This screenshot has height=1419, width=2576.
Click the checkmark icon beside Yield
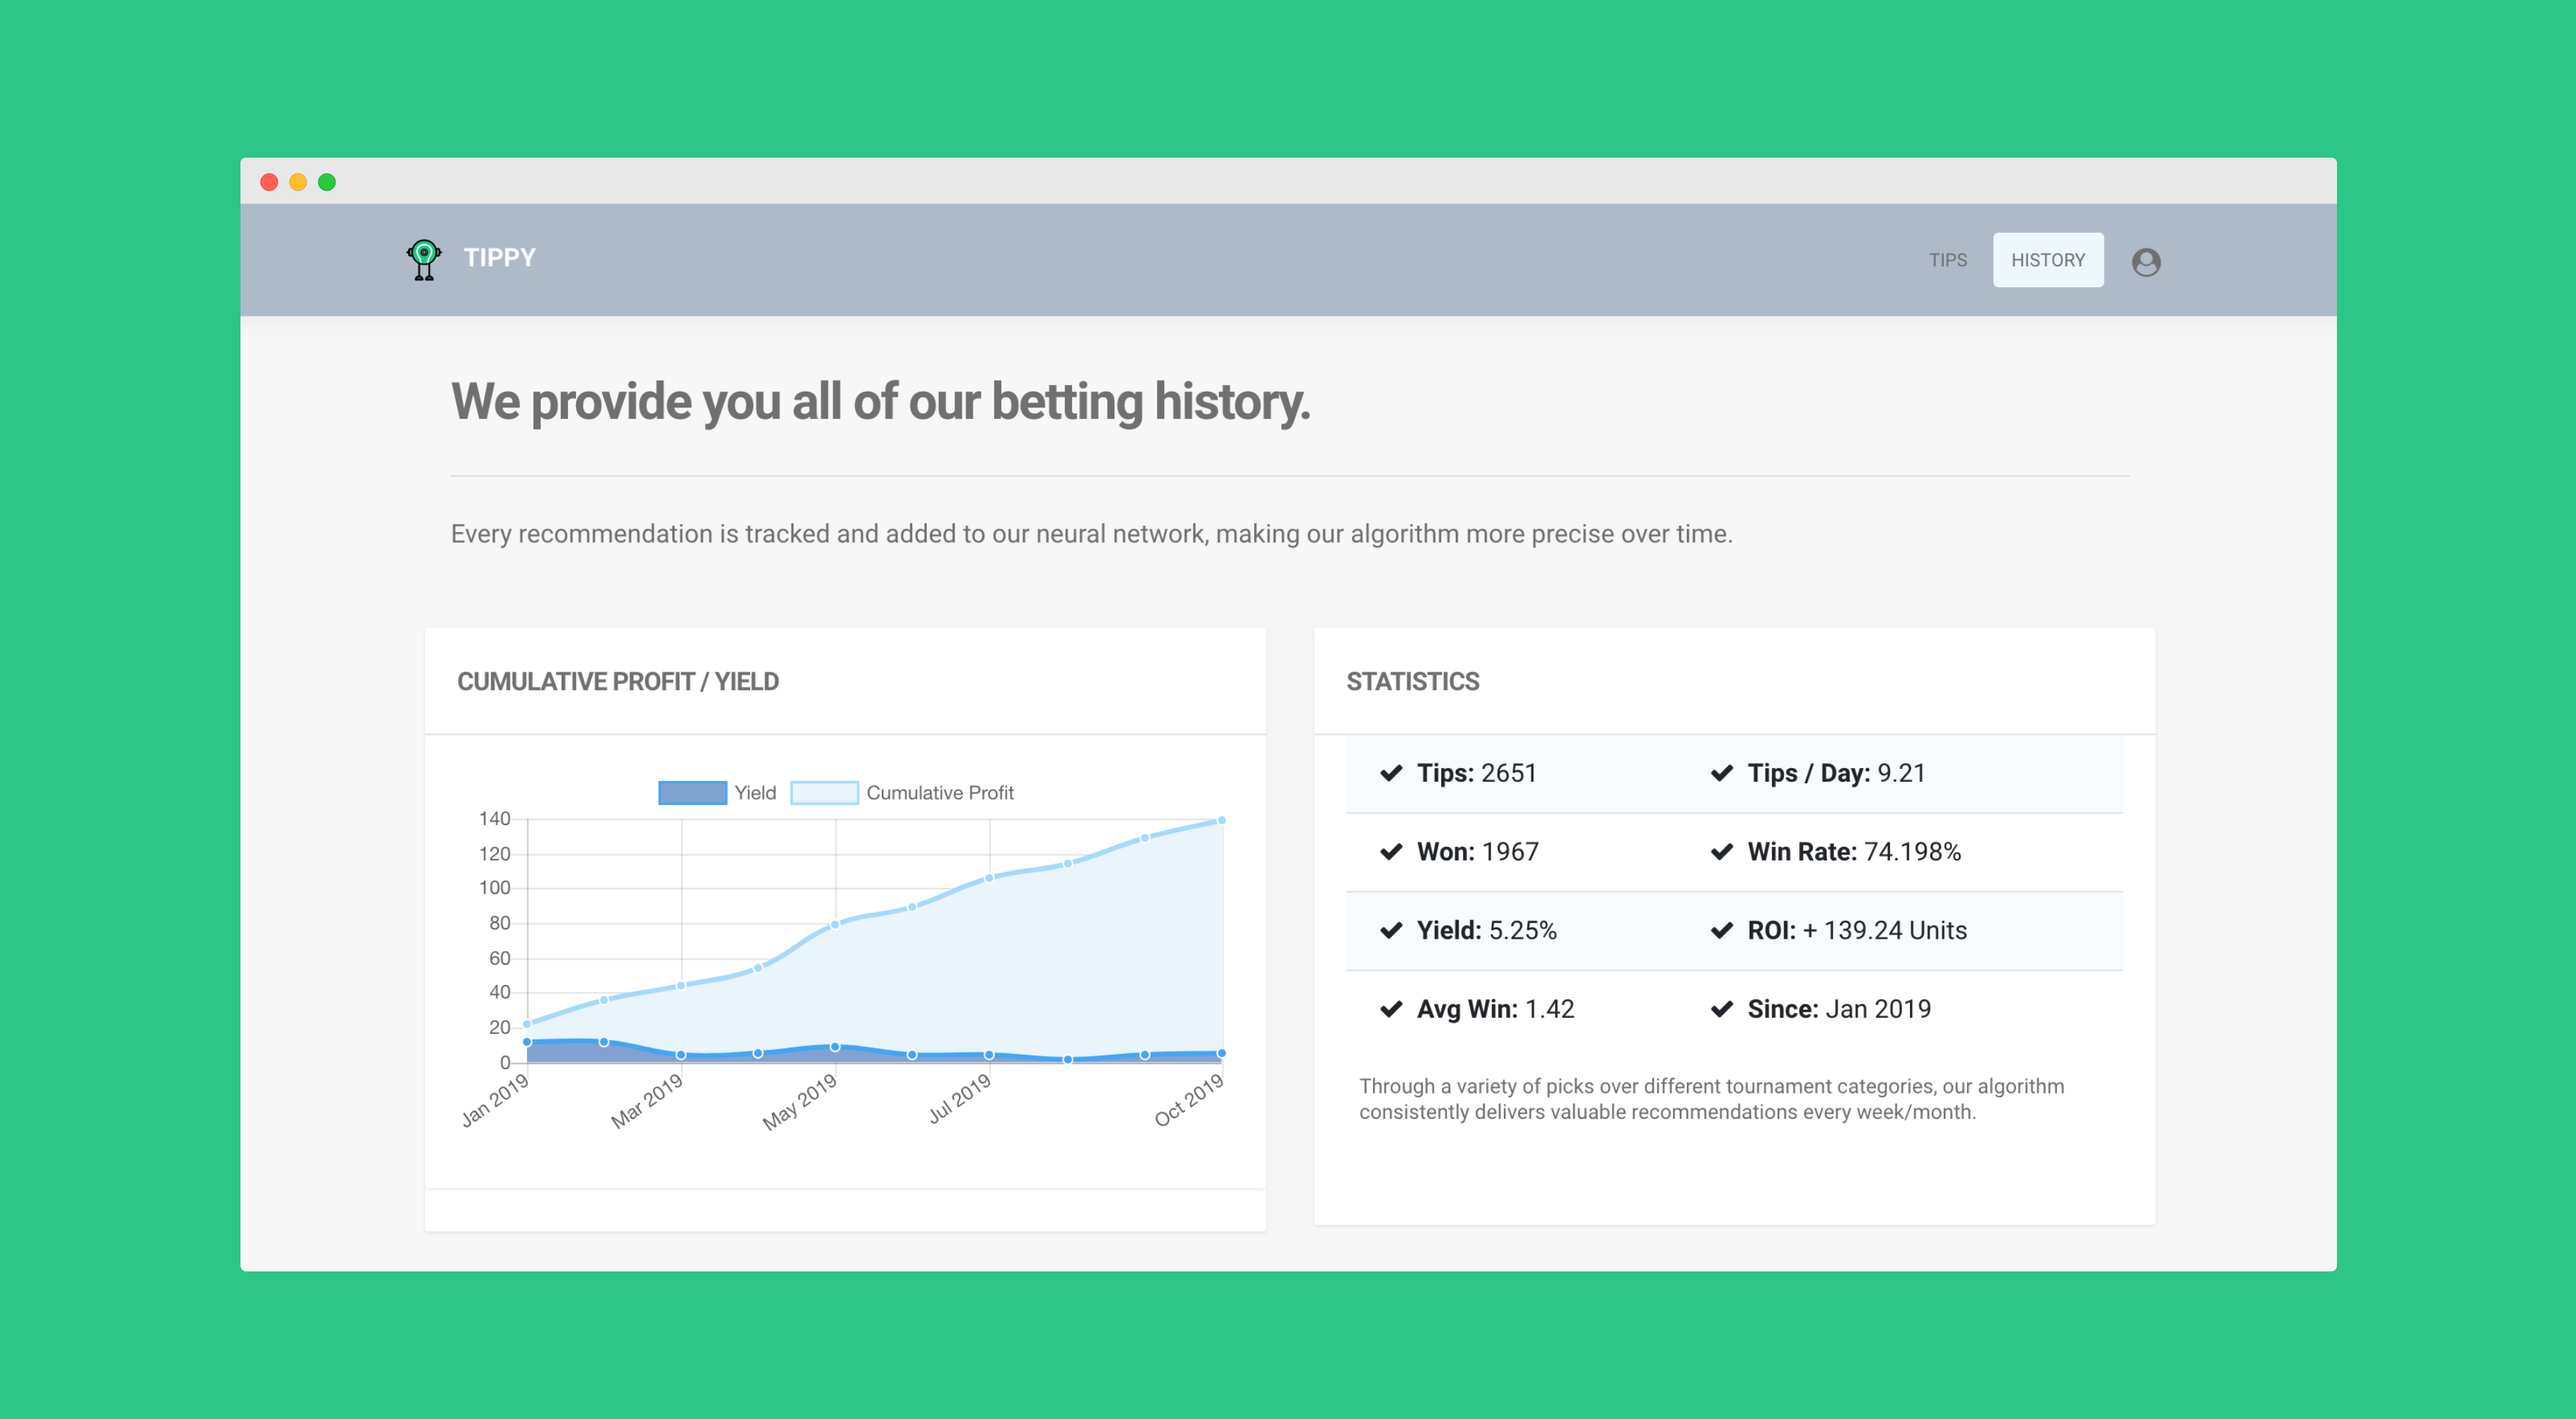pyautogui.click(x=1391, y=930)
